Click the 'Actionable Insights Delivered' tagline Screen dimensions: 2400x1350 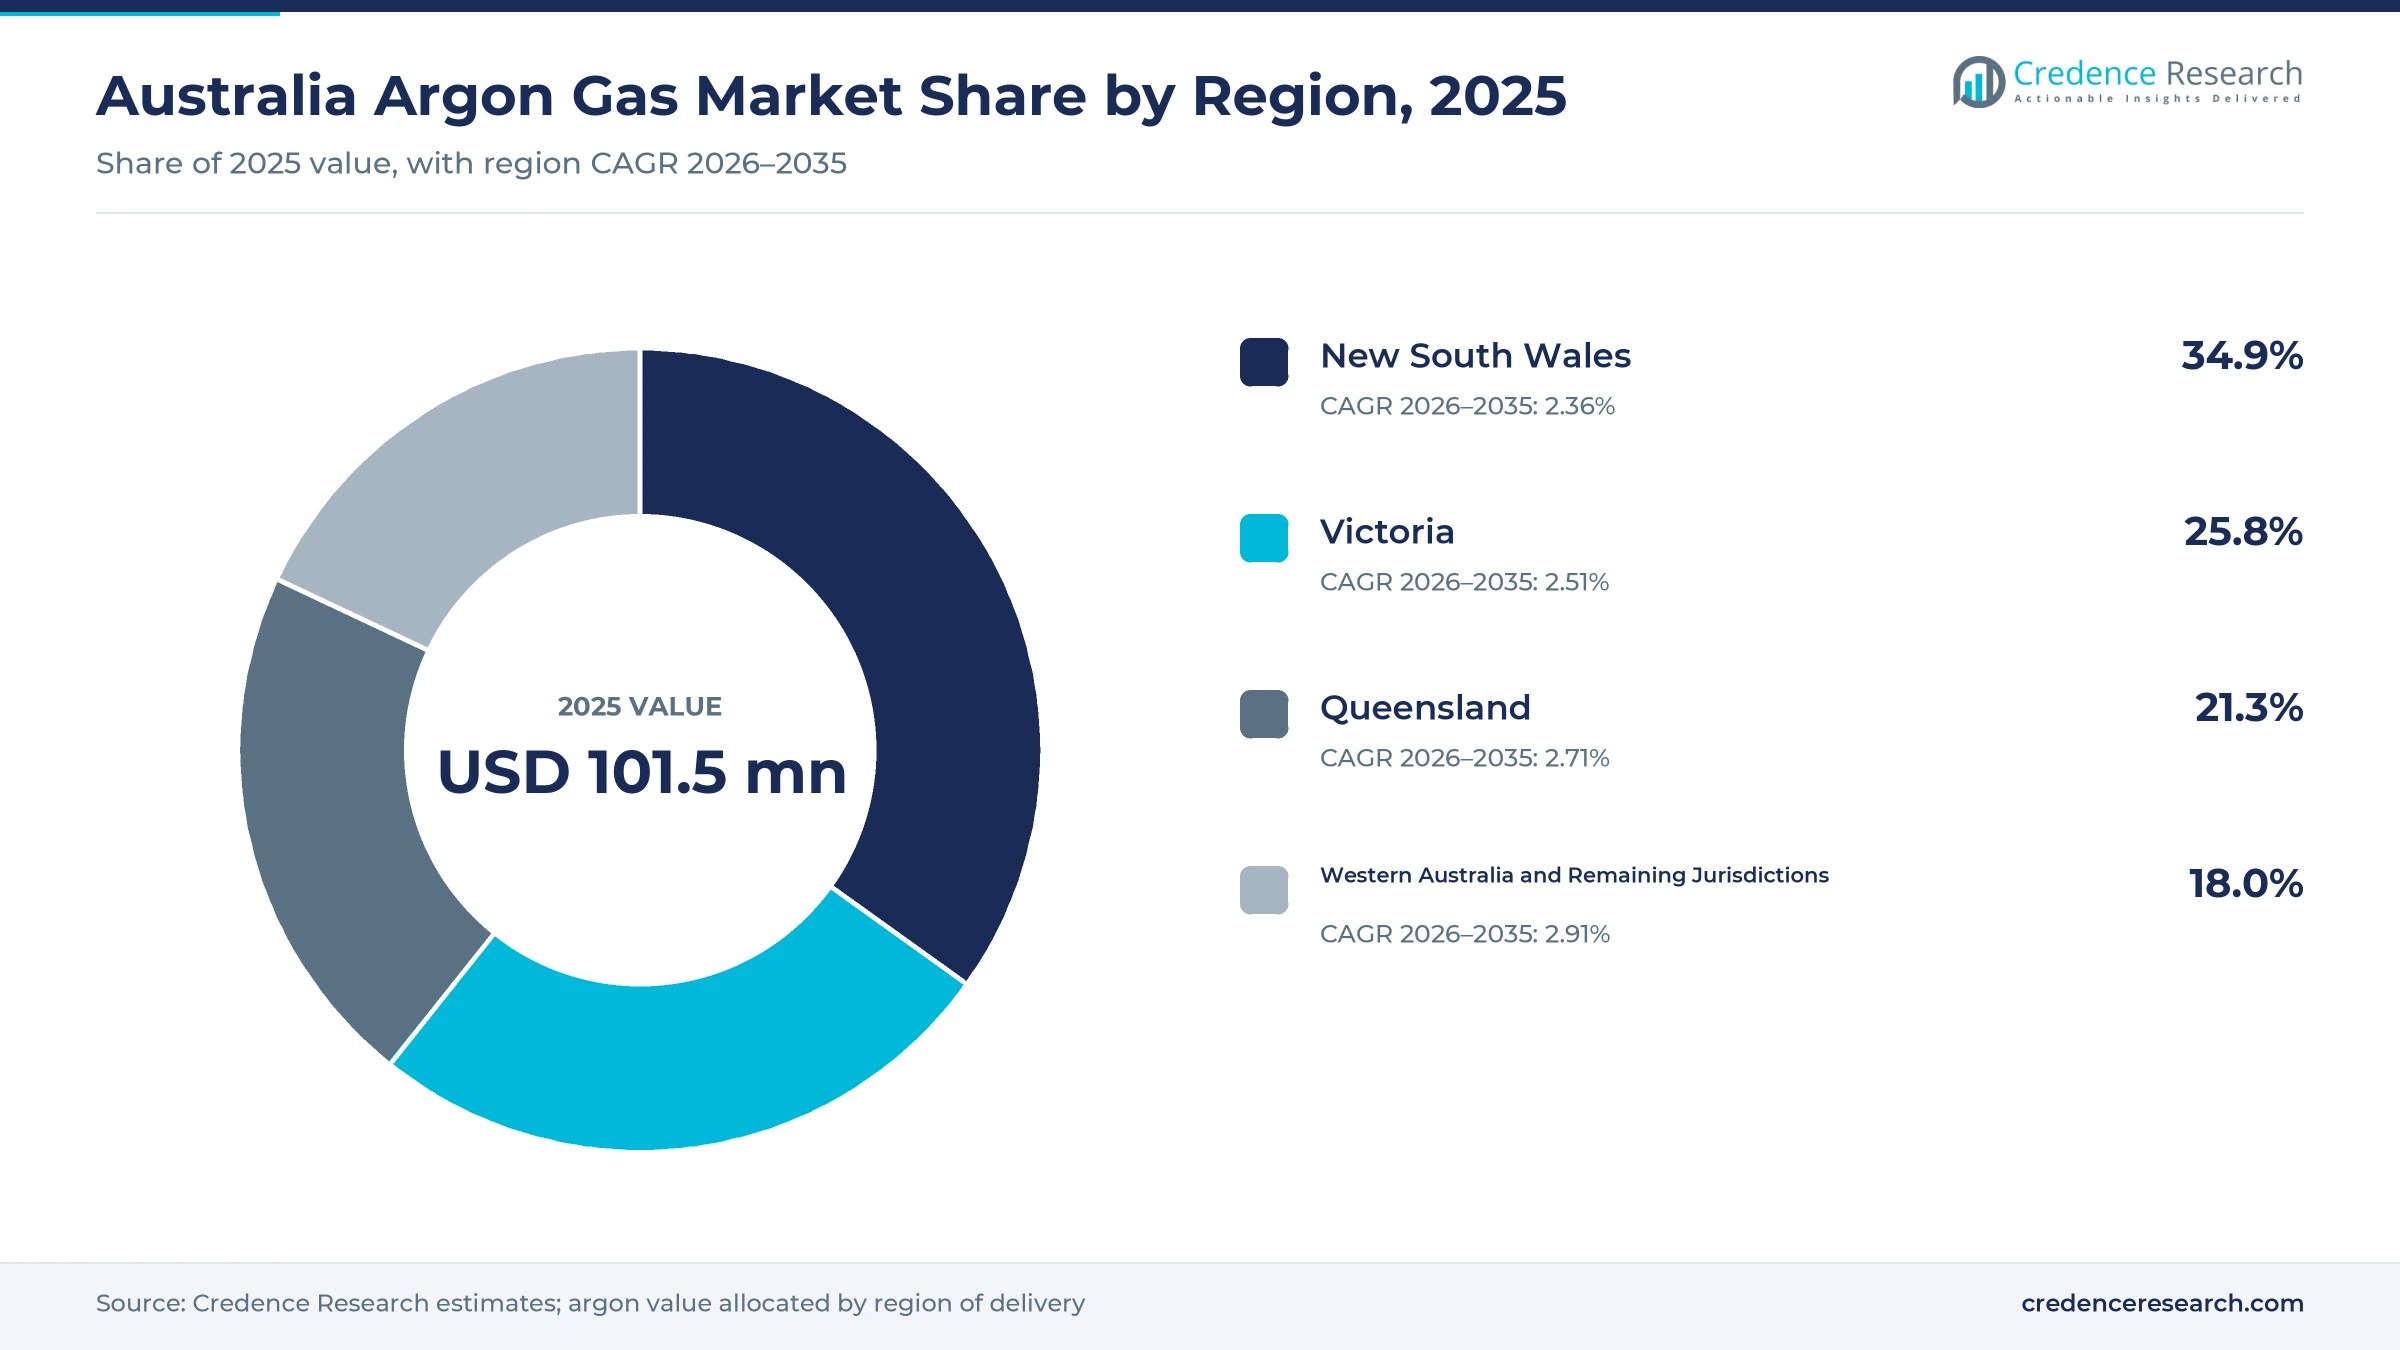click(2158, 99)
